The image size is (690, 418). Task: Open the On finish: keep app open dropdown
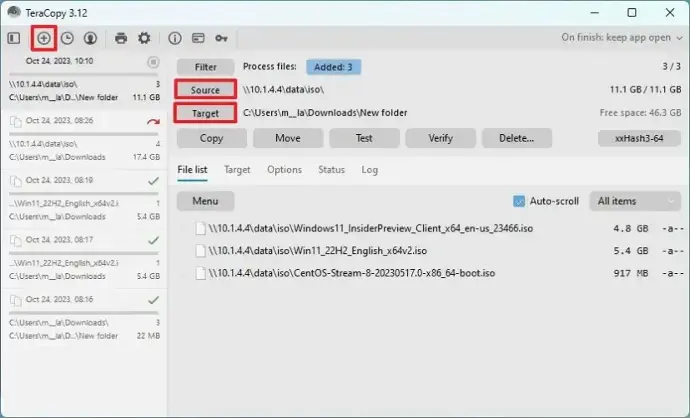point(622,38)
